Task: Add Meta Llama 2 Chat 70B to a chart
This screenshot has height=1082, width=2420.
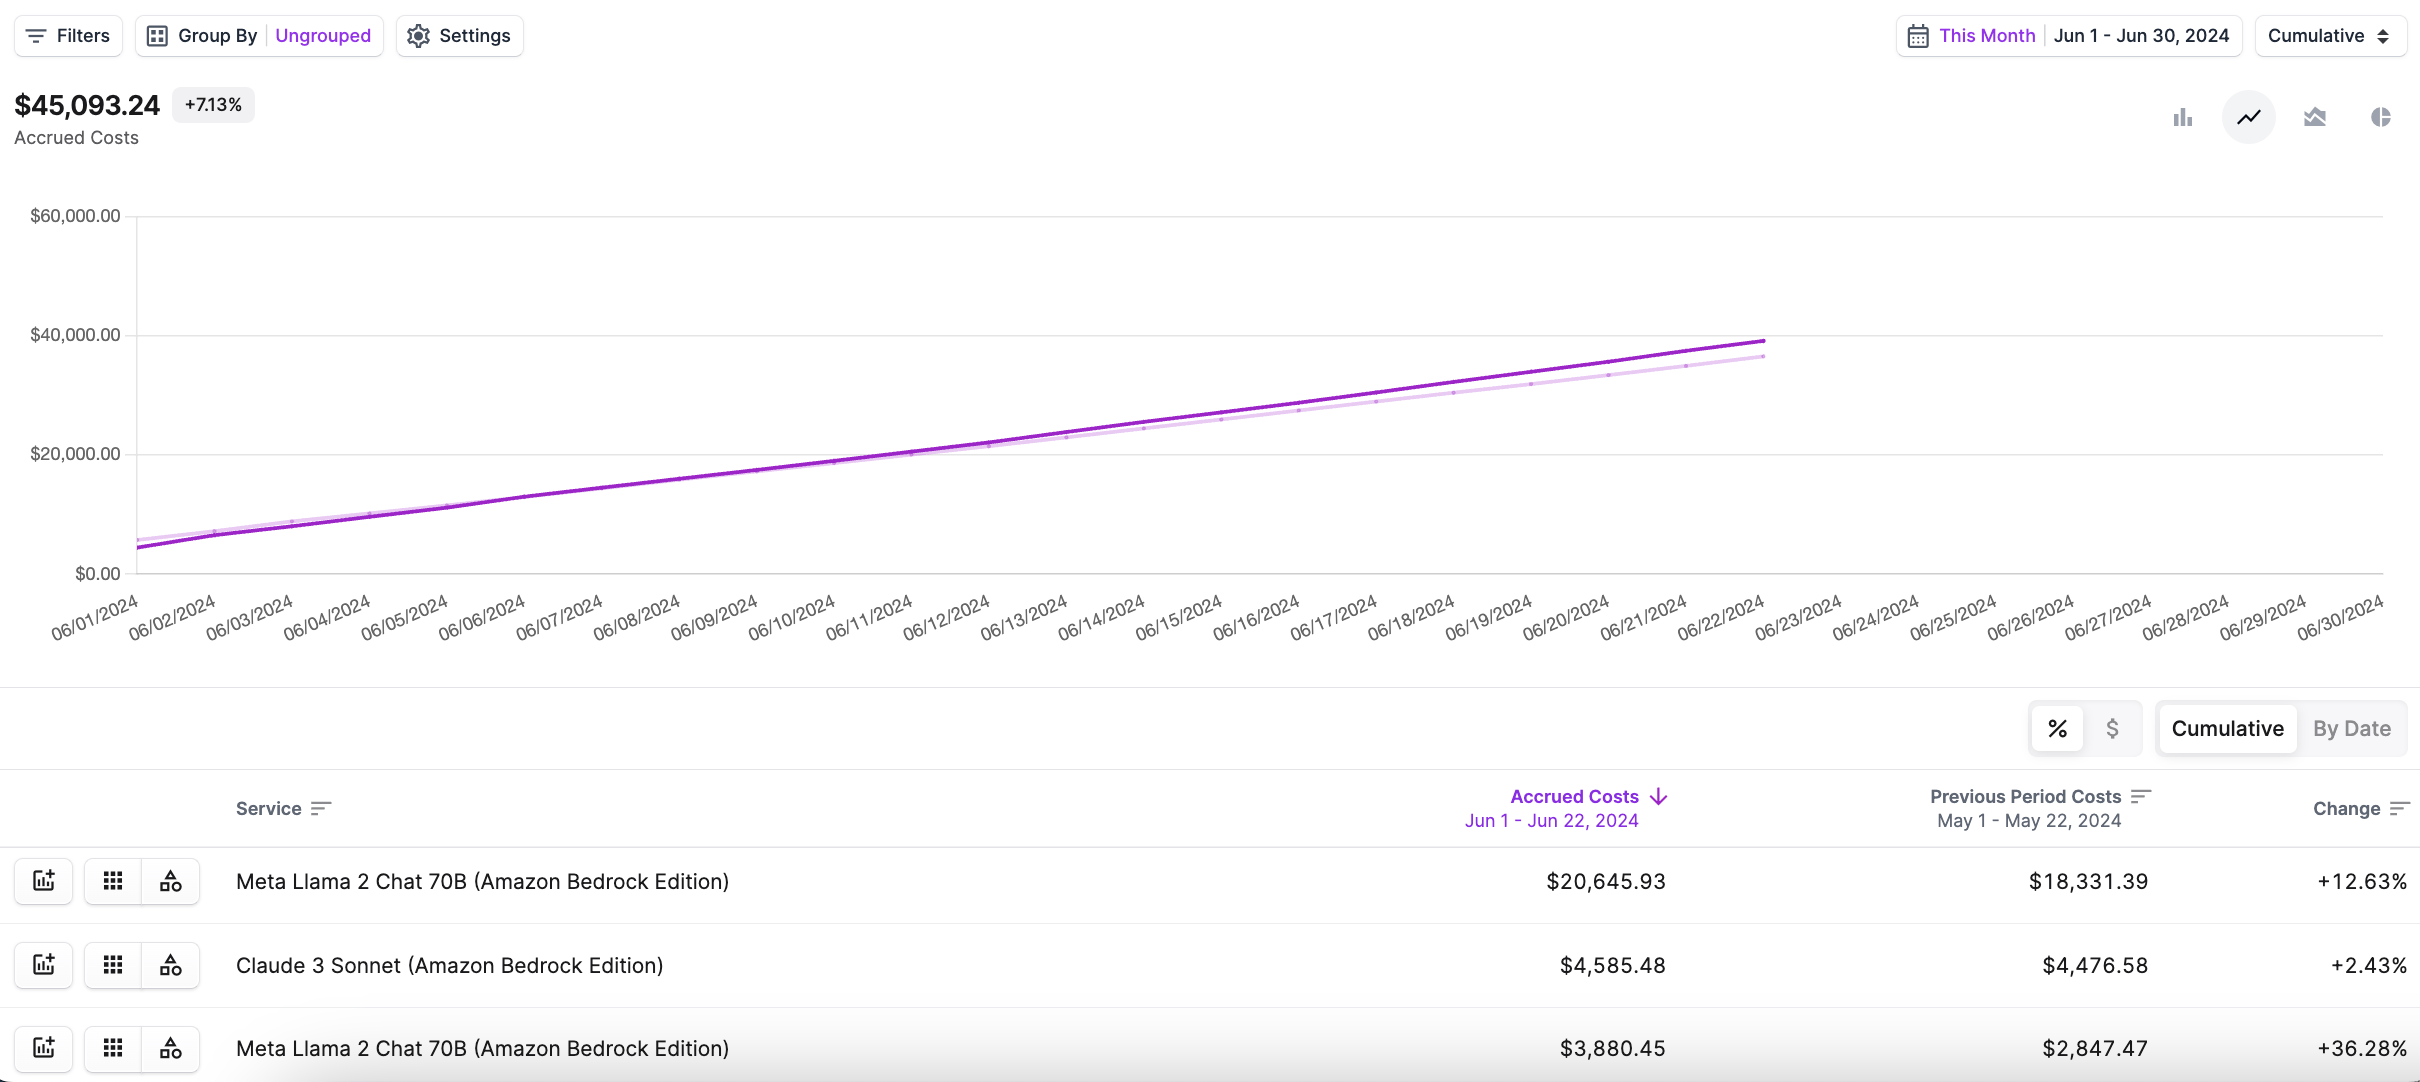Action: pyautogui.click(x=43, y=881)
